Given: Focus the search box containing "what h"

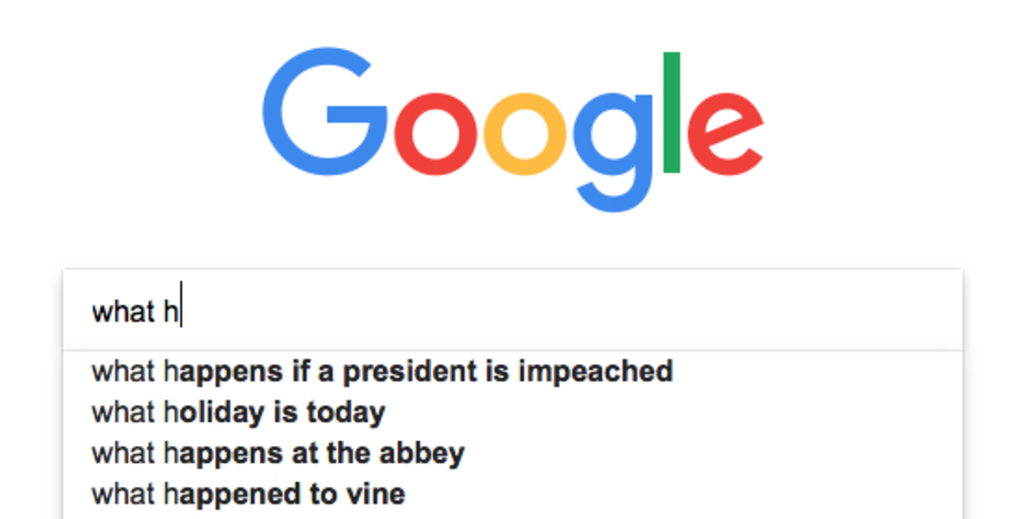Looking at the screenshot, I should pyautogui.click(x=513, y=311).
